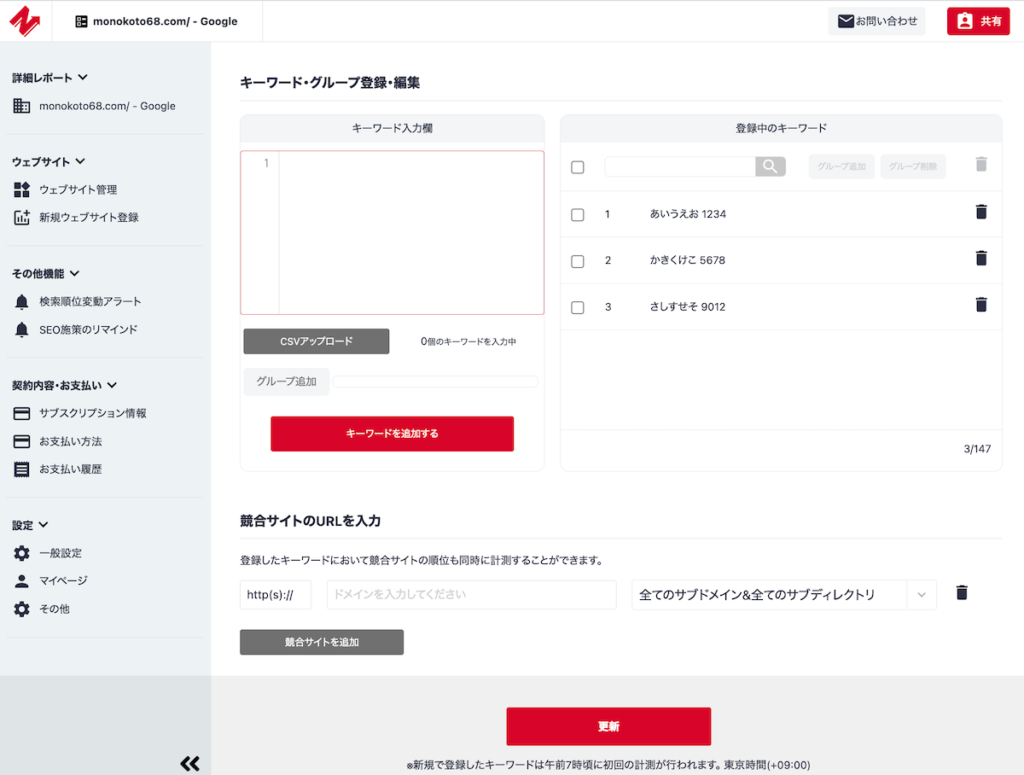Click the bulk delete trash icon in header
This screenshot has width=1024, height=775.
click(x=980, y=165)
